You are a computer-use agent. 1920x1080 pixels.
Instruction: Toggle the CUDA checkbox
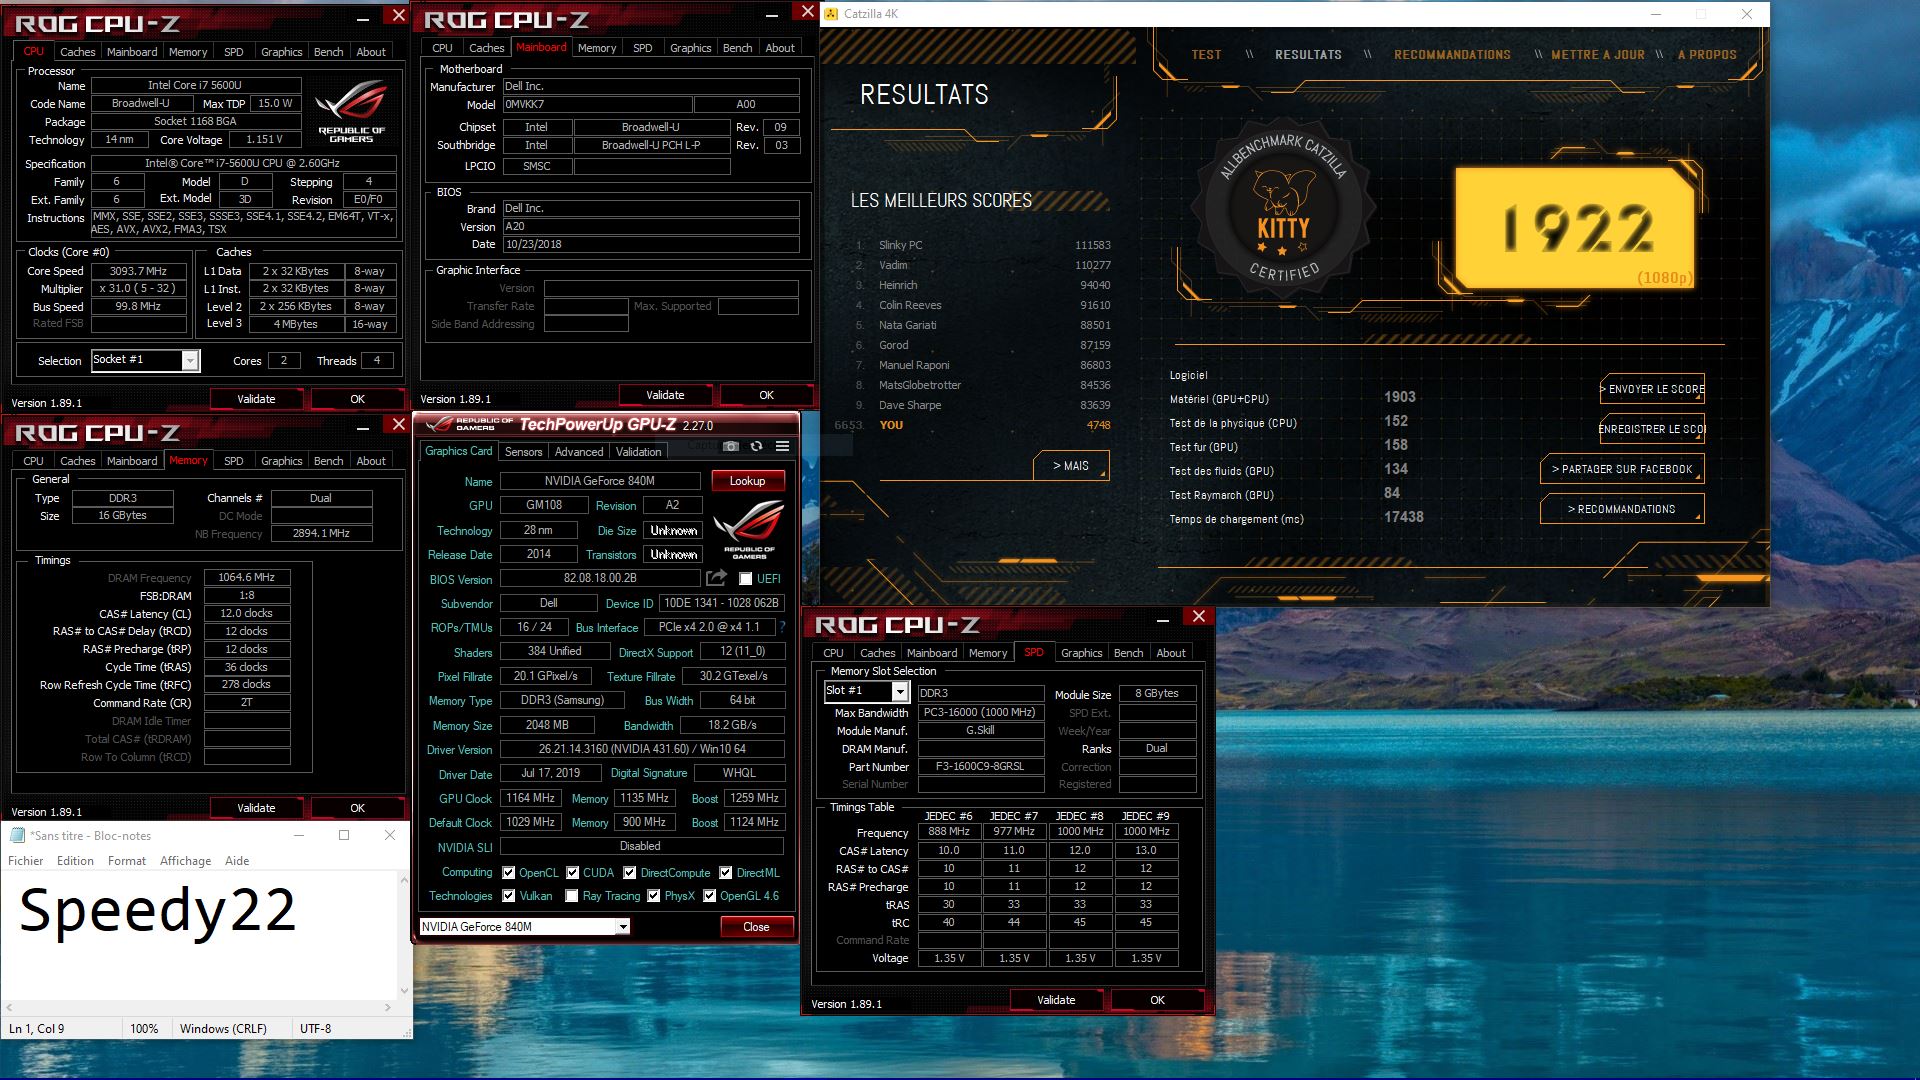[573, 873]
